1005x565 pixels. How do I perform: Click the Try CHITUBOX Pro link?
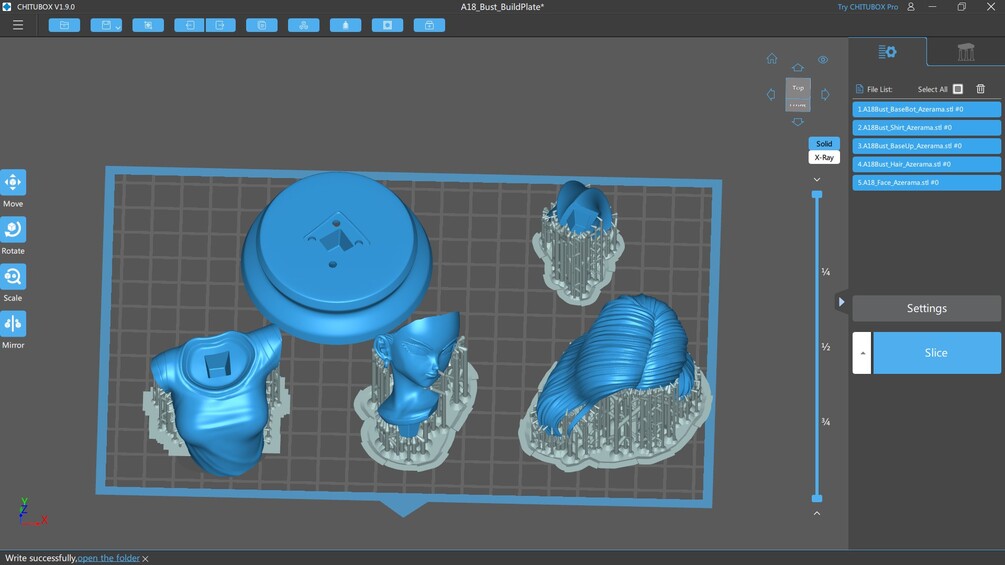[x=867, y=7]
